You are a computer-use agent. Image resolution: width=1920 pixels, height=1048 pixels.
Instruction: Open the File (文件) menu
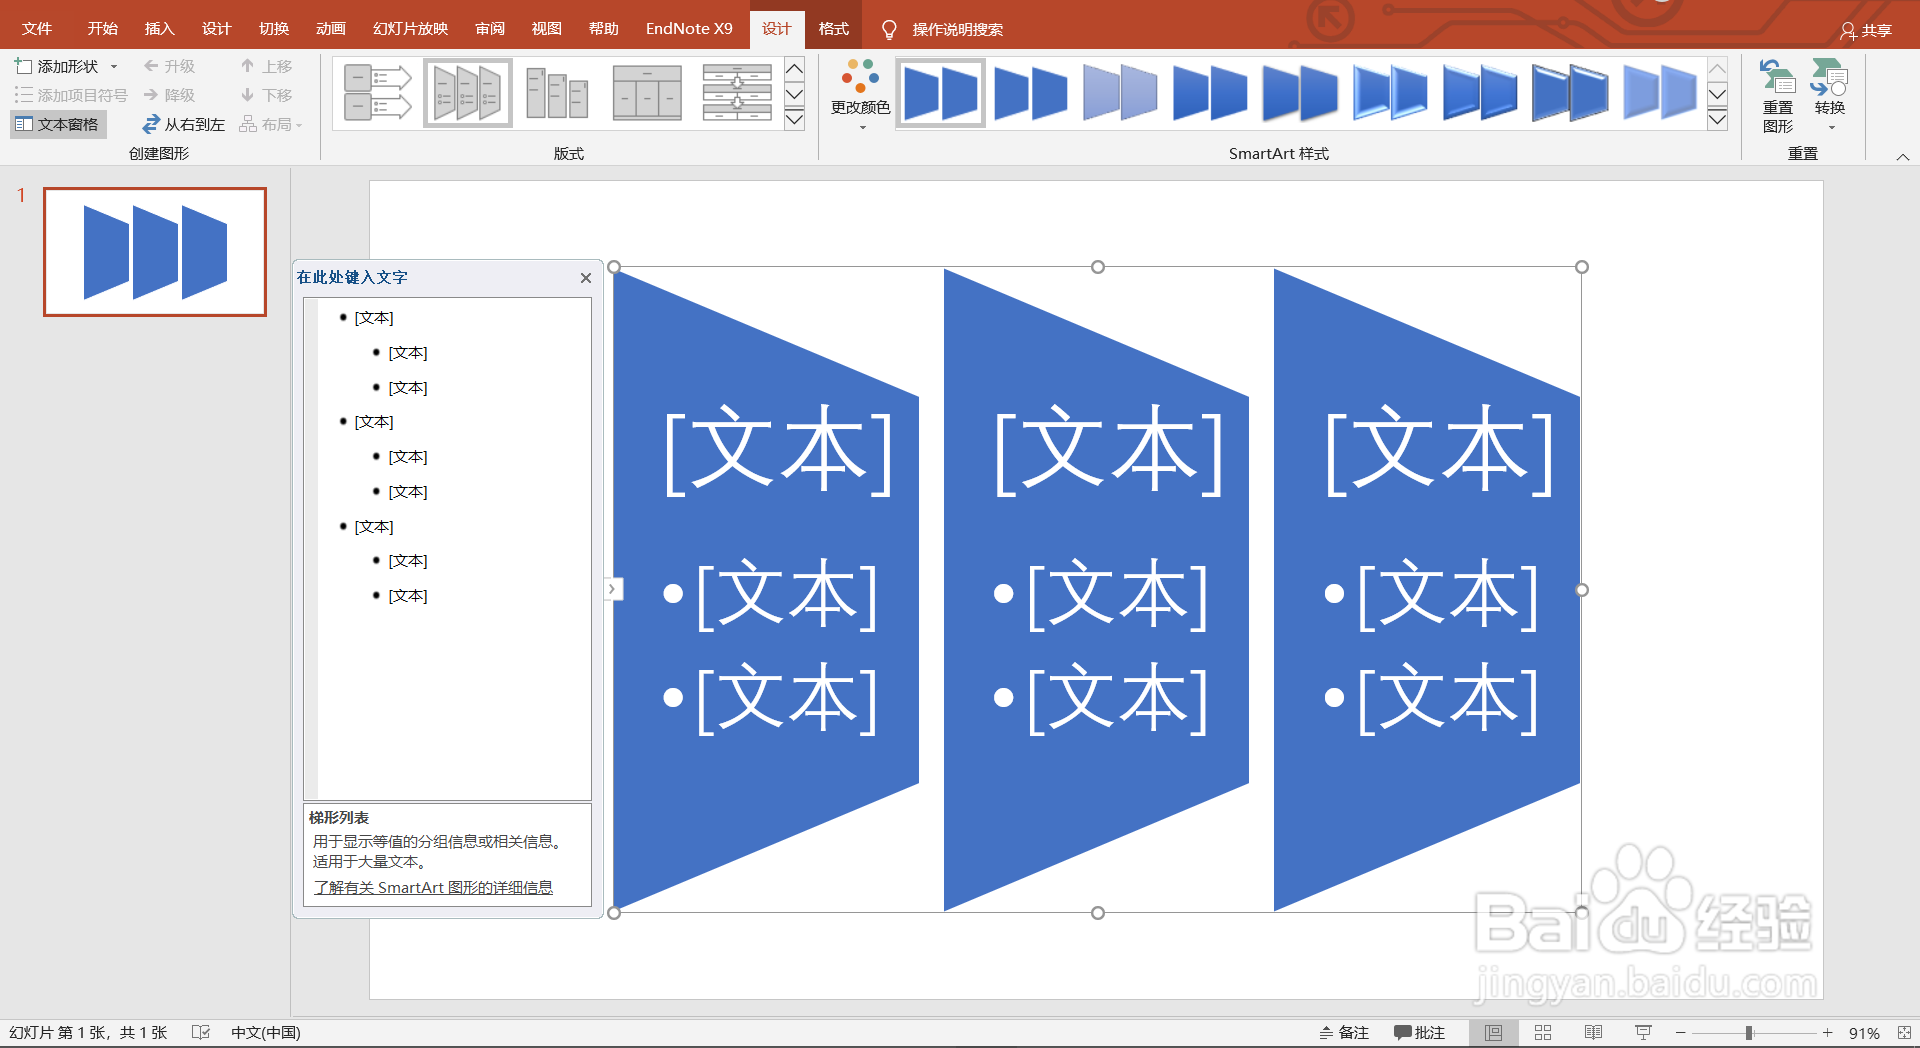point(37,29)
